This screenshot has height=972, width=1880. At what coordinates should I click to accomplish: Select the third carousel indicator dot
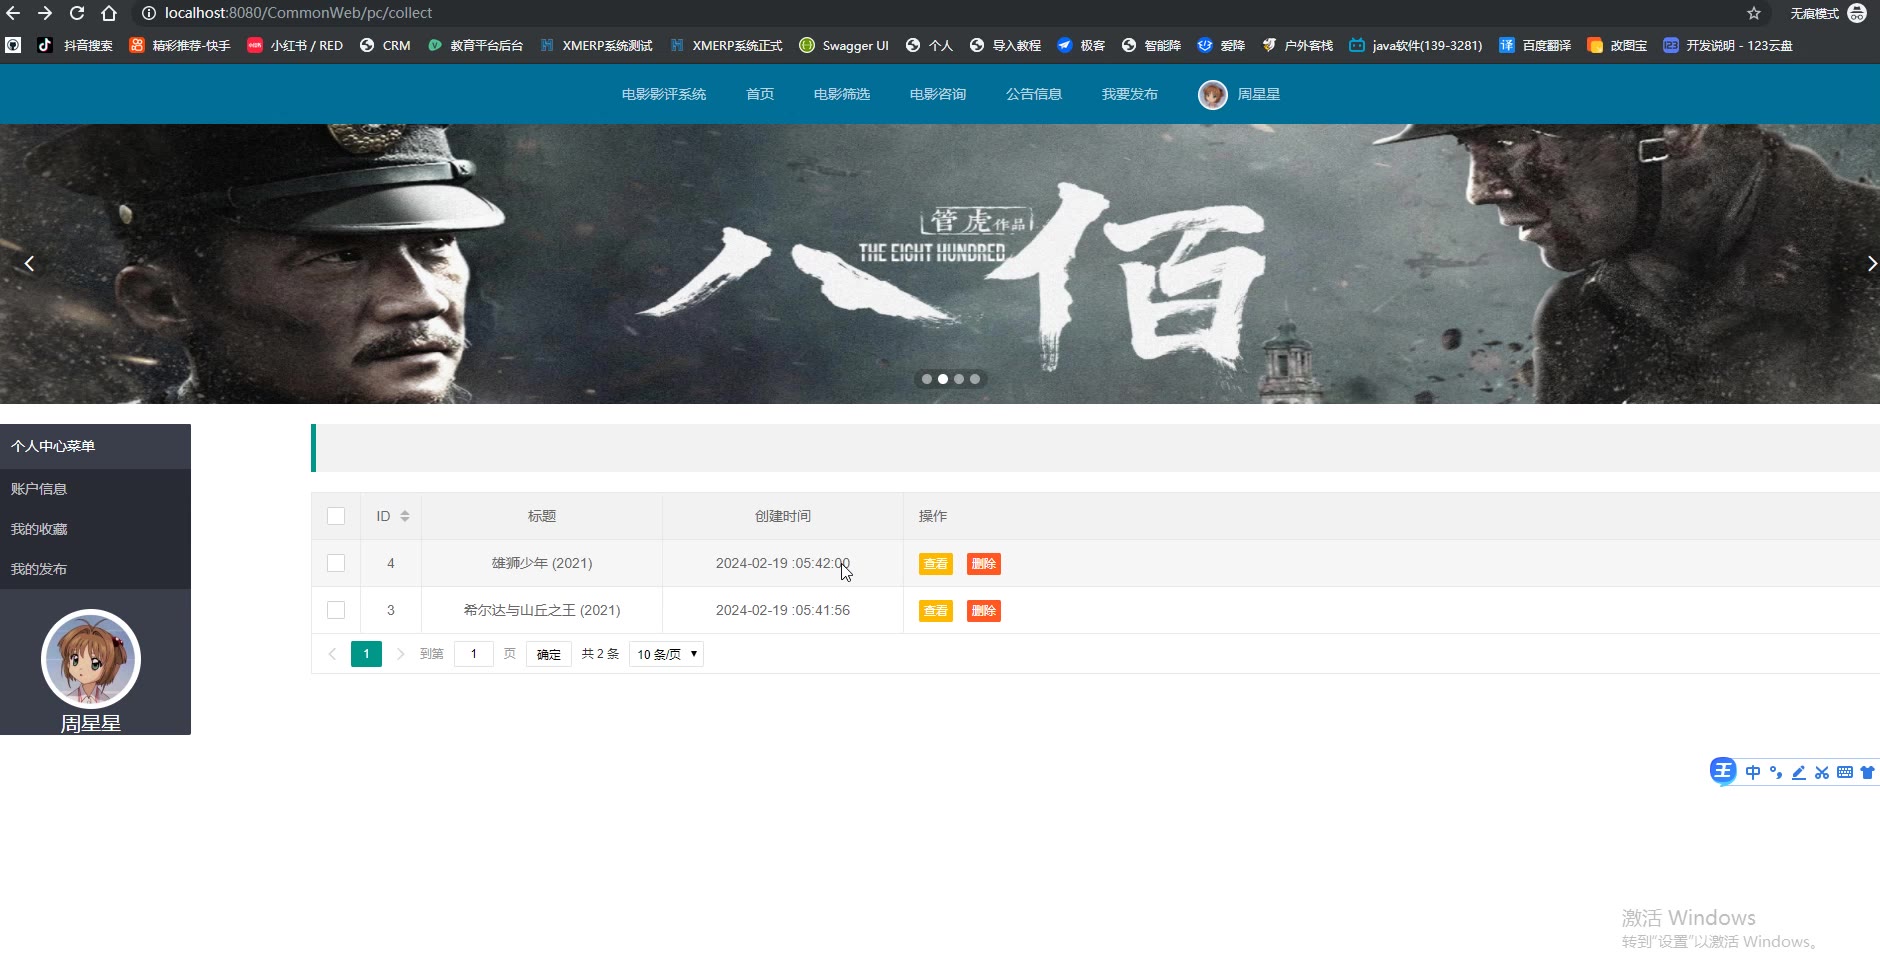959,379
